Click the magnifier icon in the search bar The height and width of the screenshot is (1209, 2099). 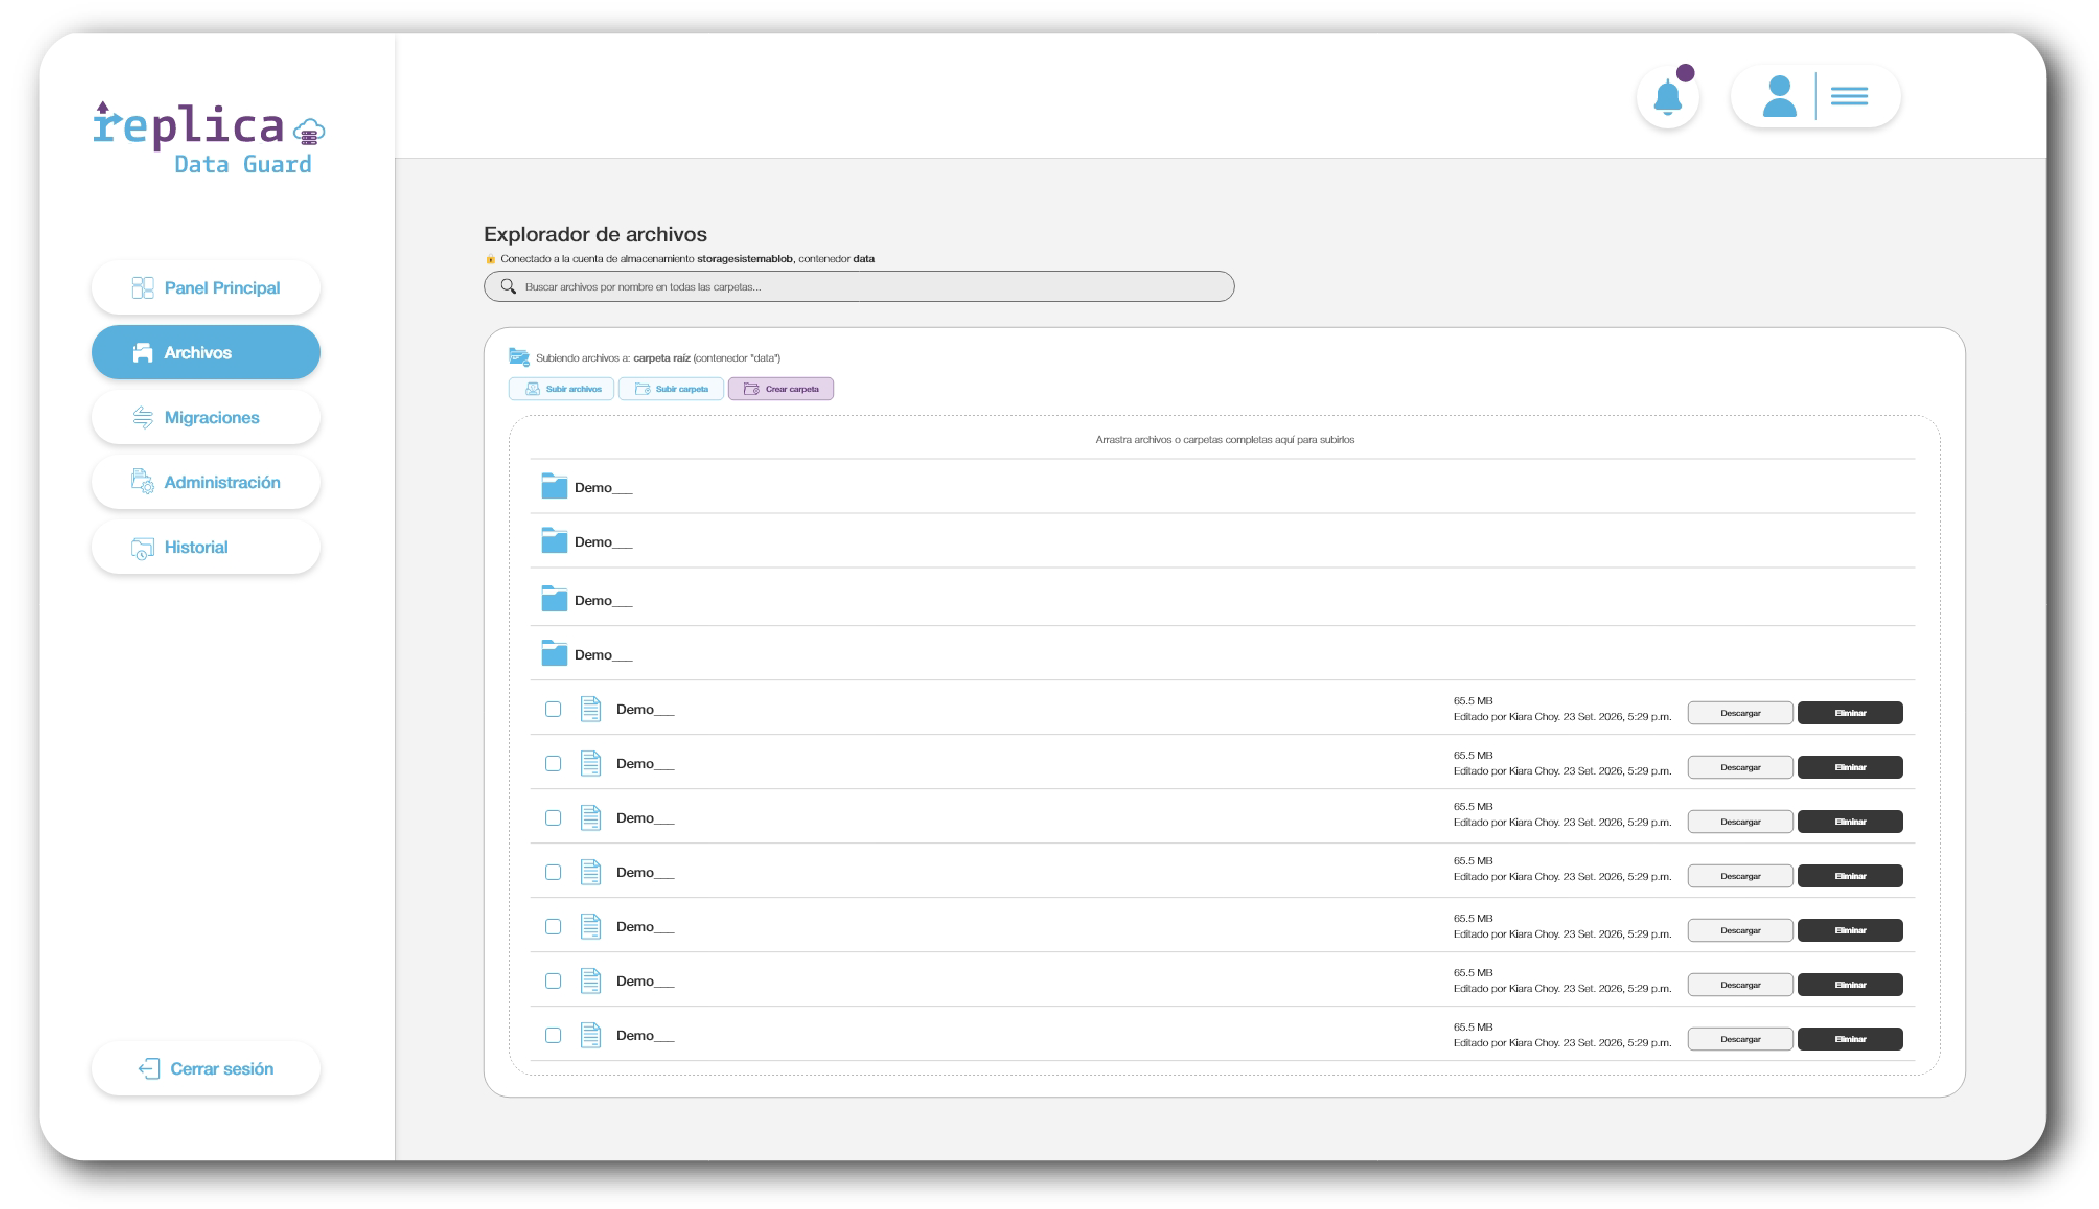pos(508,287)
